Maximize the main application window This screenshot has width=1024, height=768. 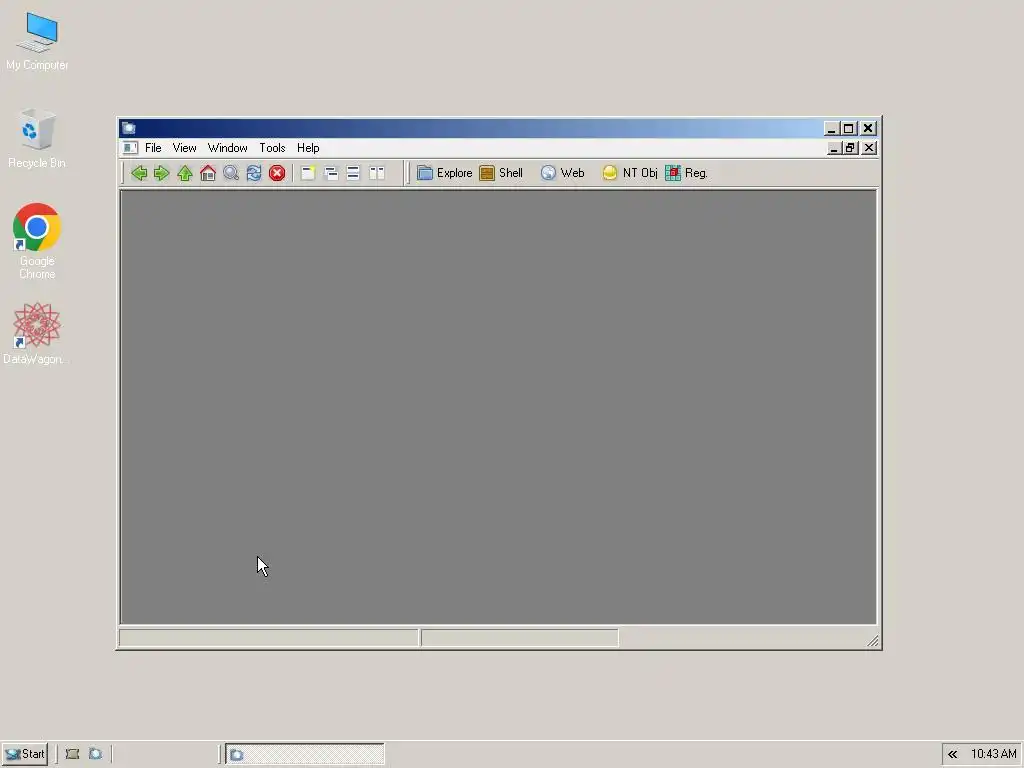coord(848,128)
